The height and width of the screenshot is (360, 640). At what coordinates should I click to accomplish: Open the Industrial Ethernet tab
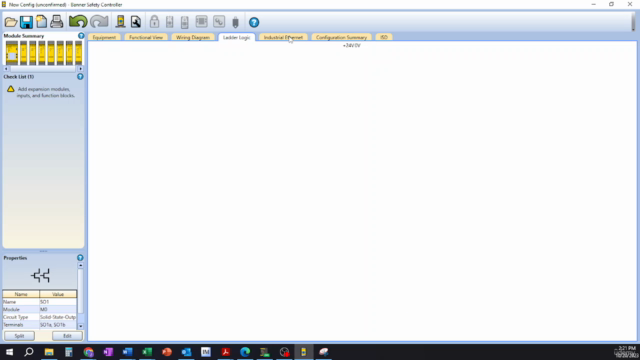pos(283,37)
